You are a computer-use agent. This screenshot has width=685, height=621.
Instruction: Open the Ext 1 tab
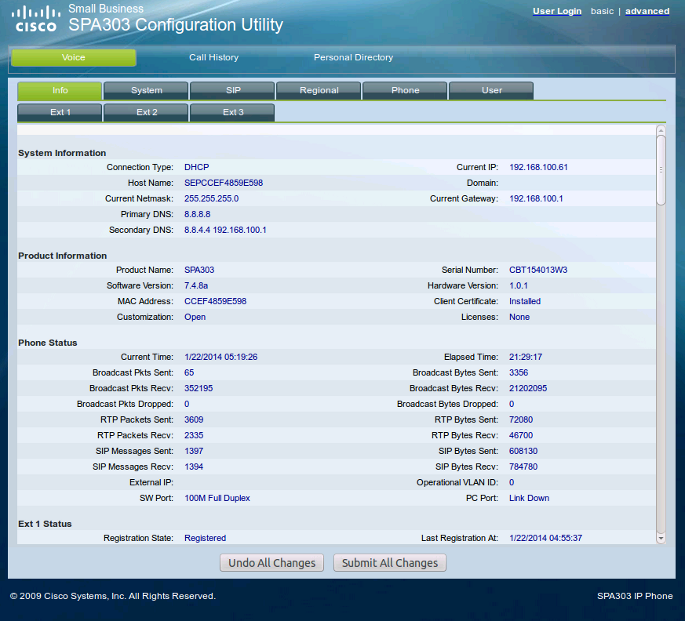coord(60,112)
